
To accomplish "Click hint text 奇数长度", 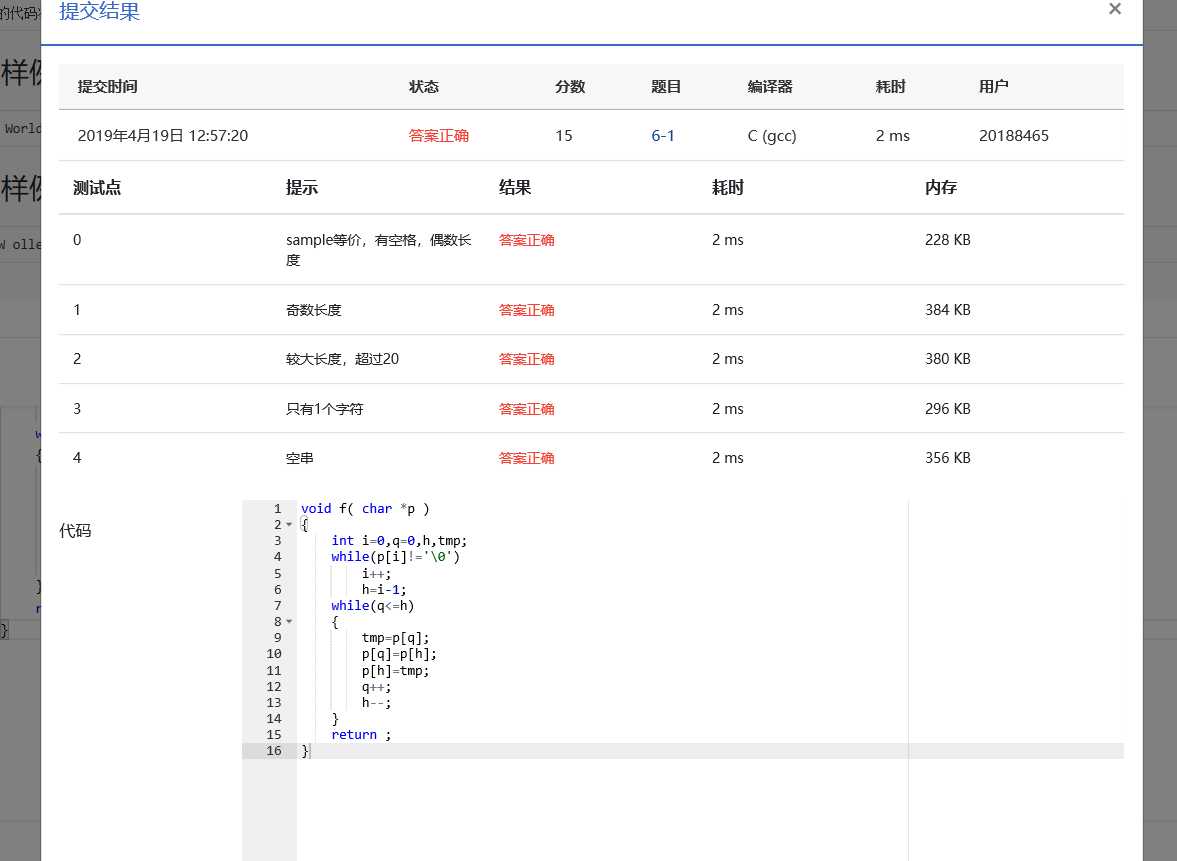I will click(x=314, y=310).
